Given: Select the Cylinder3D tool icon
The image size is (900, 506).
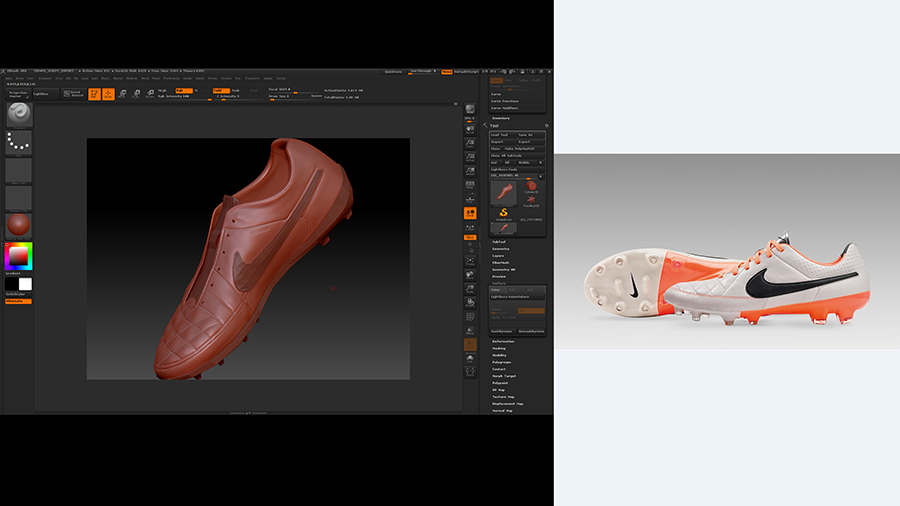Looking at the screenshot, I should pos(531,187).
